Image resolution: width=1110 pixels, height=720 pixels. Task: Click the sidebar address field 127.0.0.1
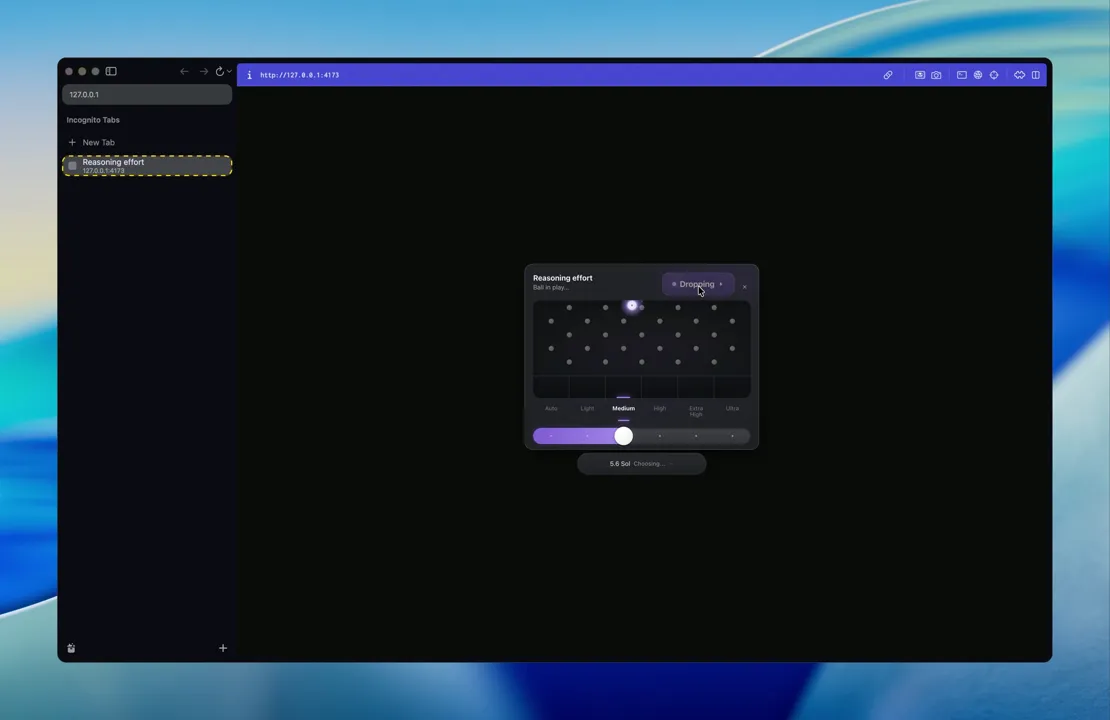tap(147, 94)
